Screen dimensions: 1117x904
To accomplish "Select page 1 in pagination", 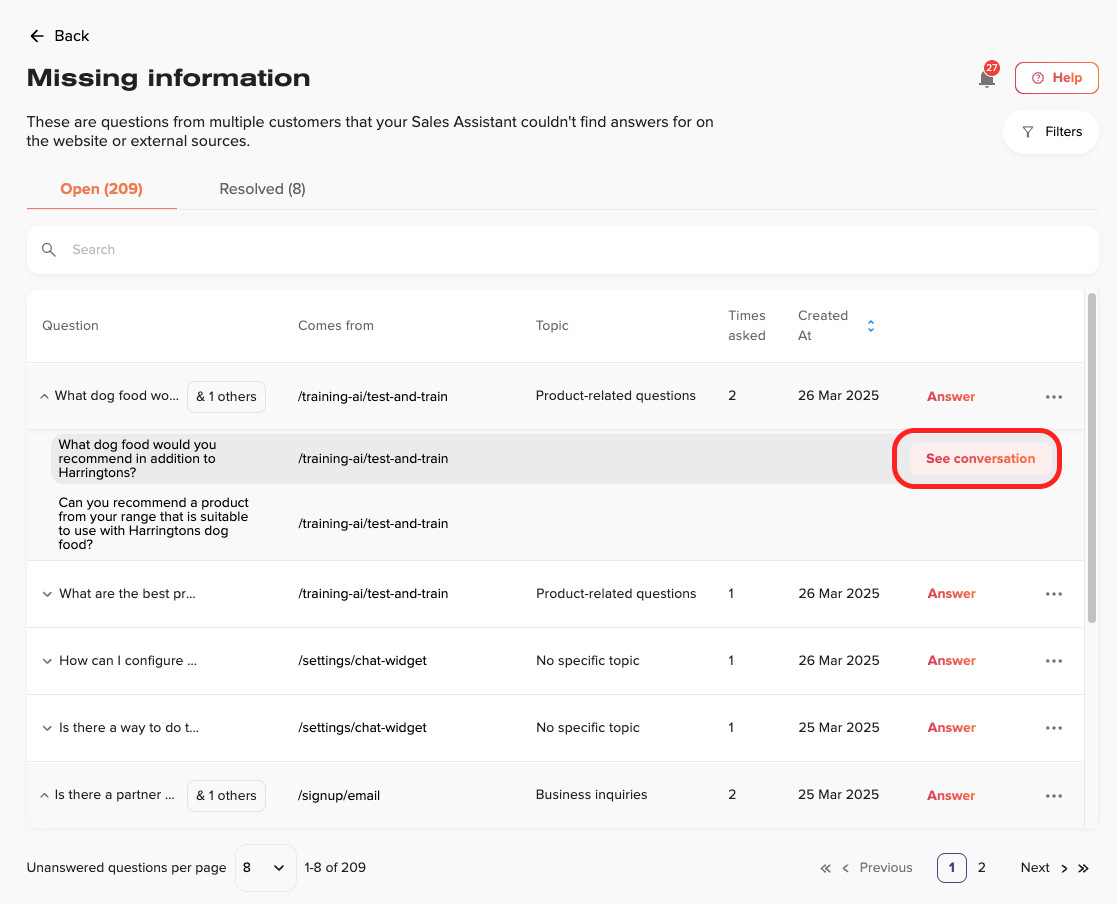I will point(952,868).
